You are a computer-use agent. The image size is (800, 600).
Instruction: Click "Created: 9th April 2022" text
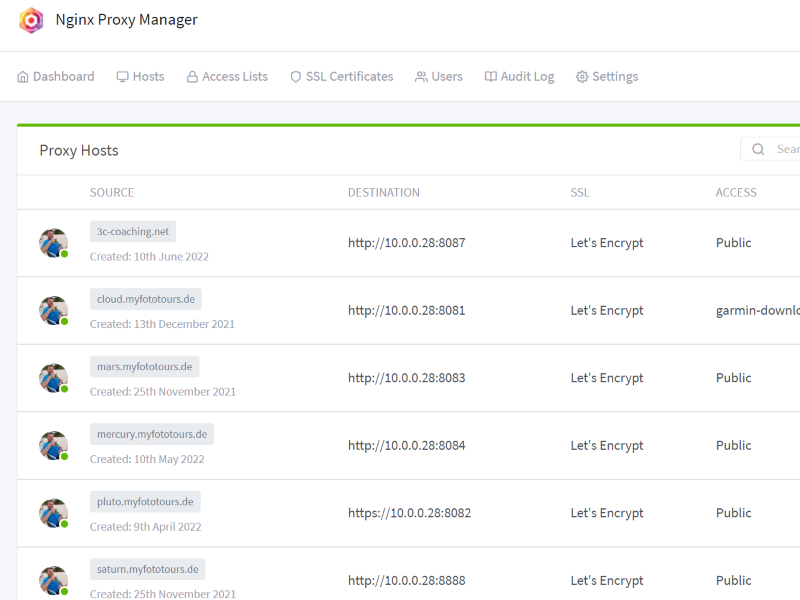point(145,527)
